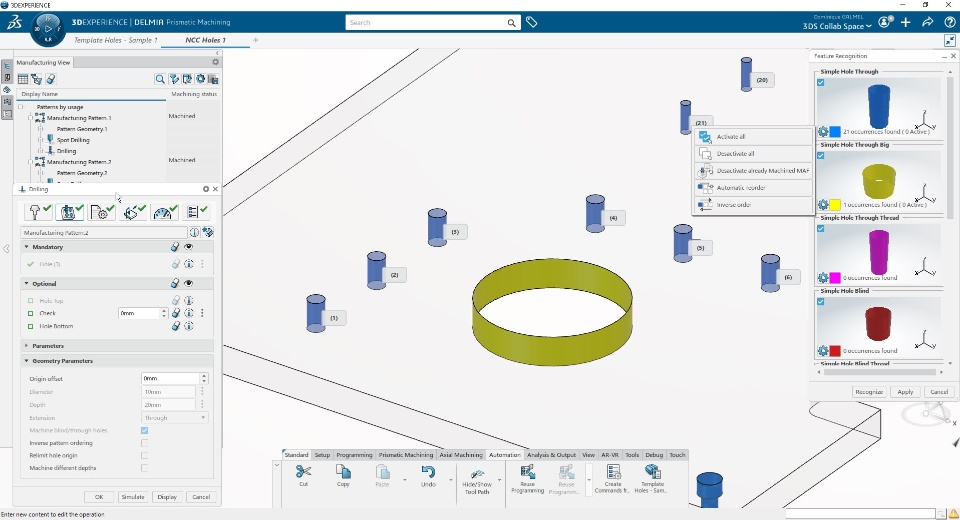960x520 pixels.
Task: Open settings gear for Simple Hole Through
Action: tap(823, 132)
